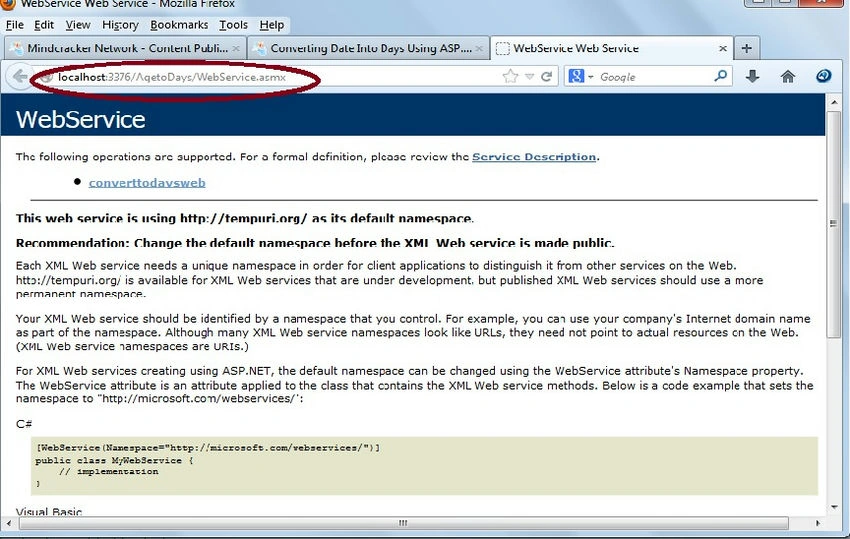This screenshot has width=850, height=539.
Task: Reload the page with the refresh icon
Action: [x=547, y=76]
